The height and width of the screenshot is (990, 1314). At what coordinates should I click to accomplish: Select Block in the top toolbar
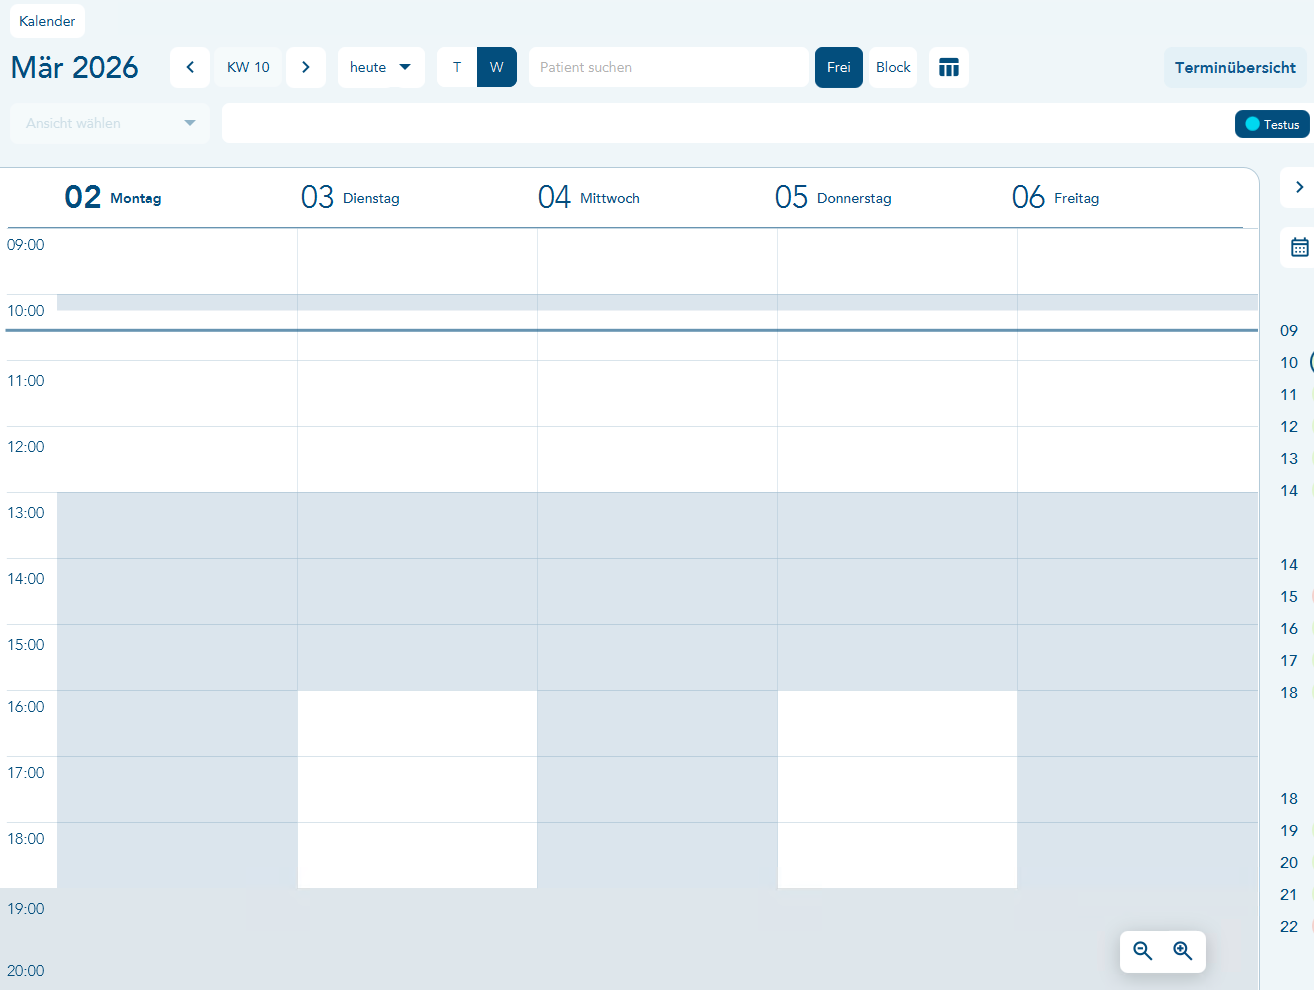click(x=892, y=67)
